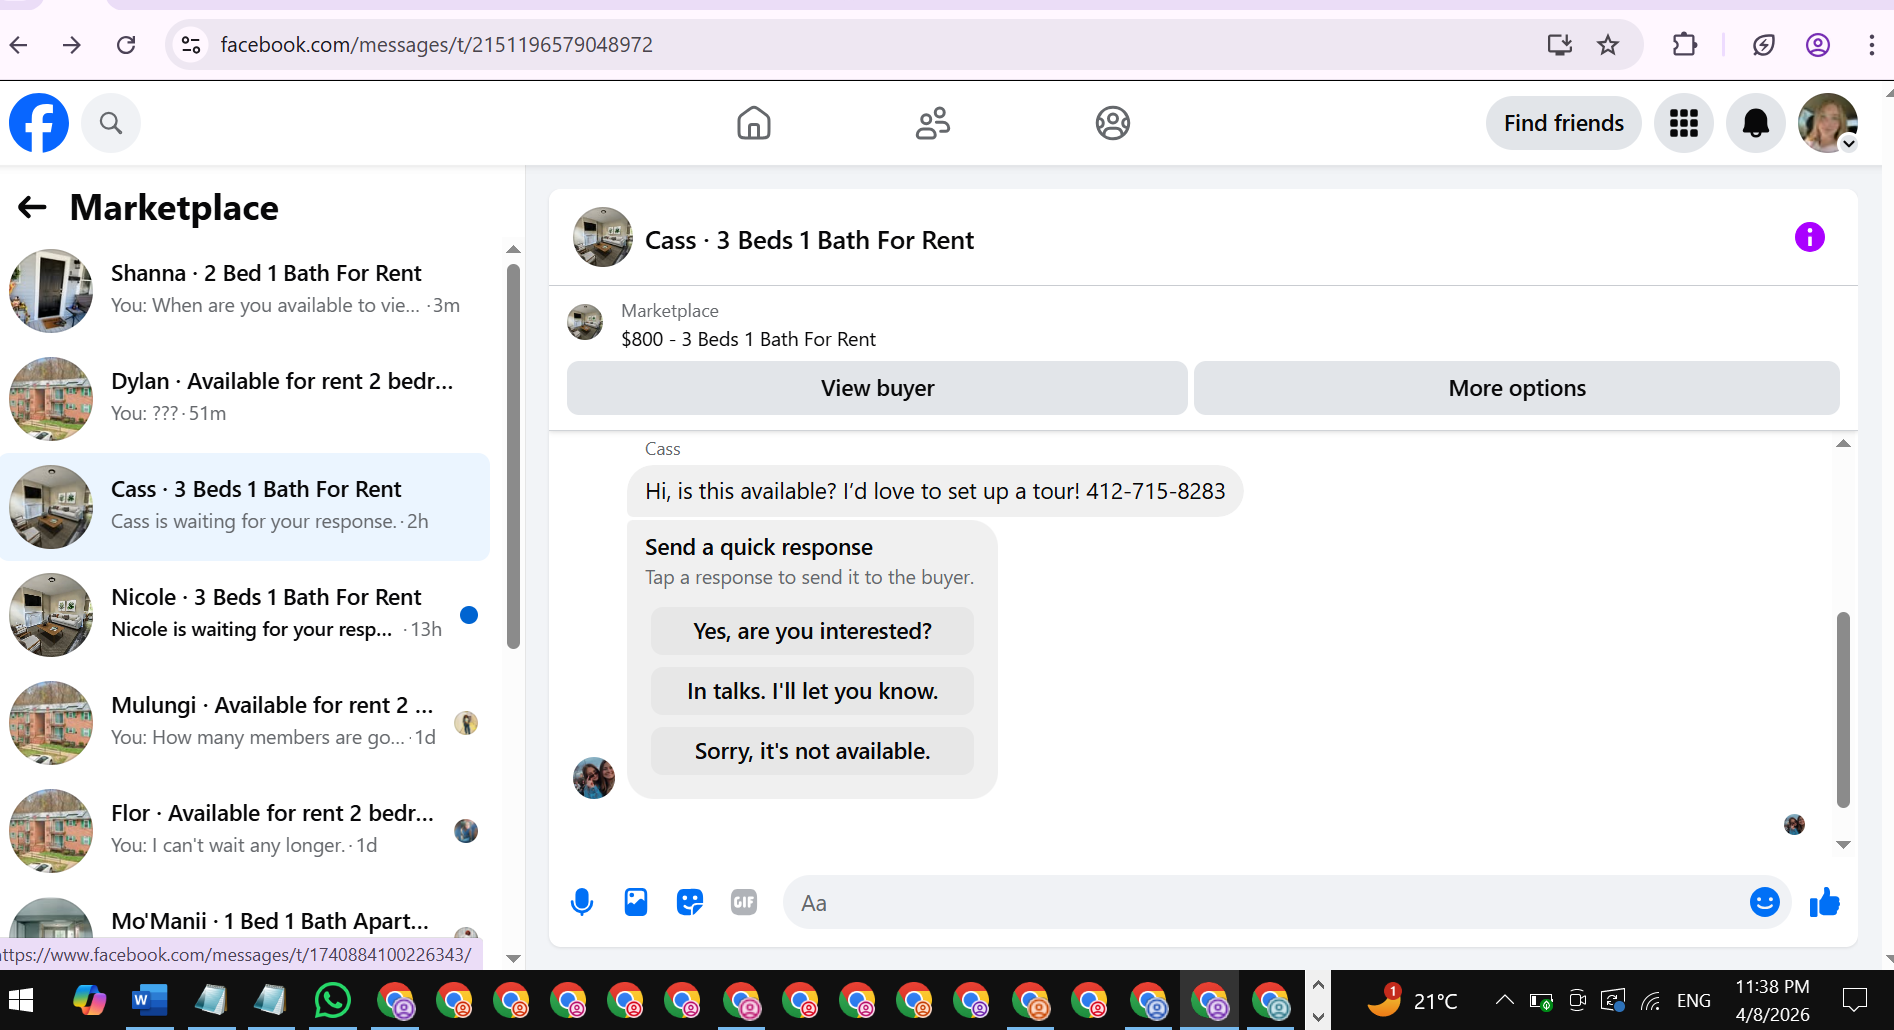This screenshot has width=1894, height=1030.
Task: Send quick response 'In talks. I'll let you know.'
Action: 812,691
